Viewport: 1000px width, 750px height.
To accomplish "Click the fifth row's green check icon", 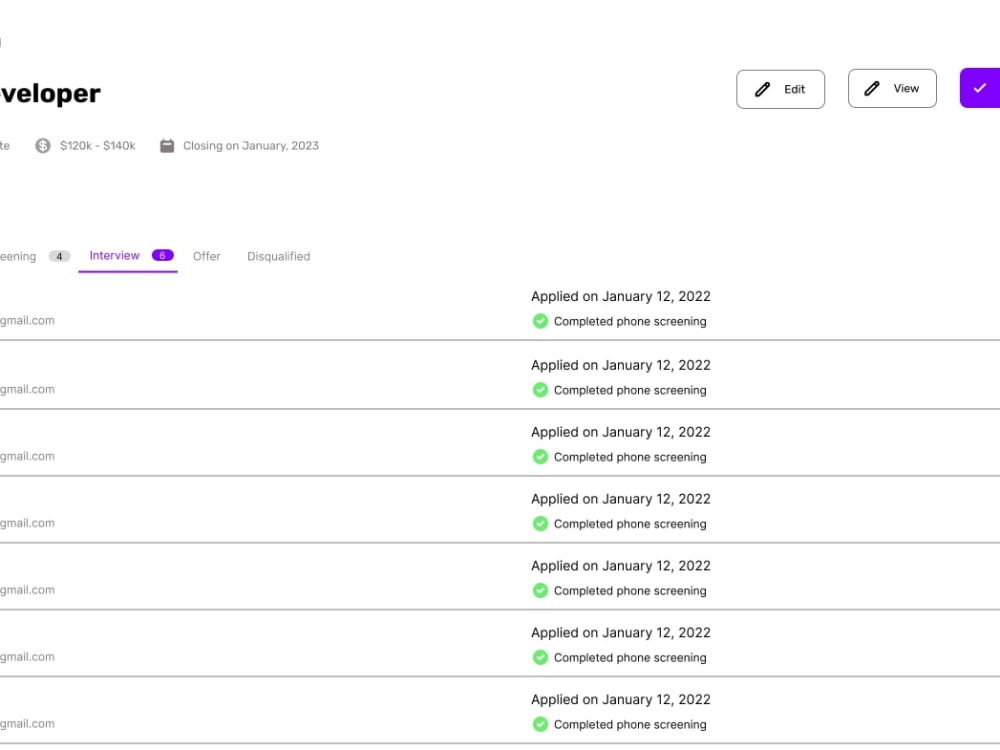I will 540,591.
